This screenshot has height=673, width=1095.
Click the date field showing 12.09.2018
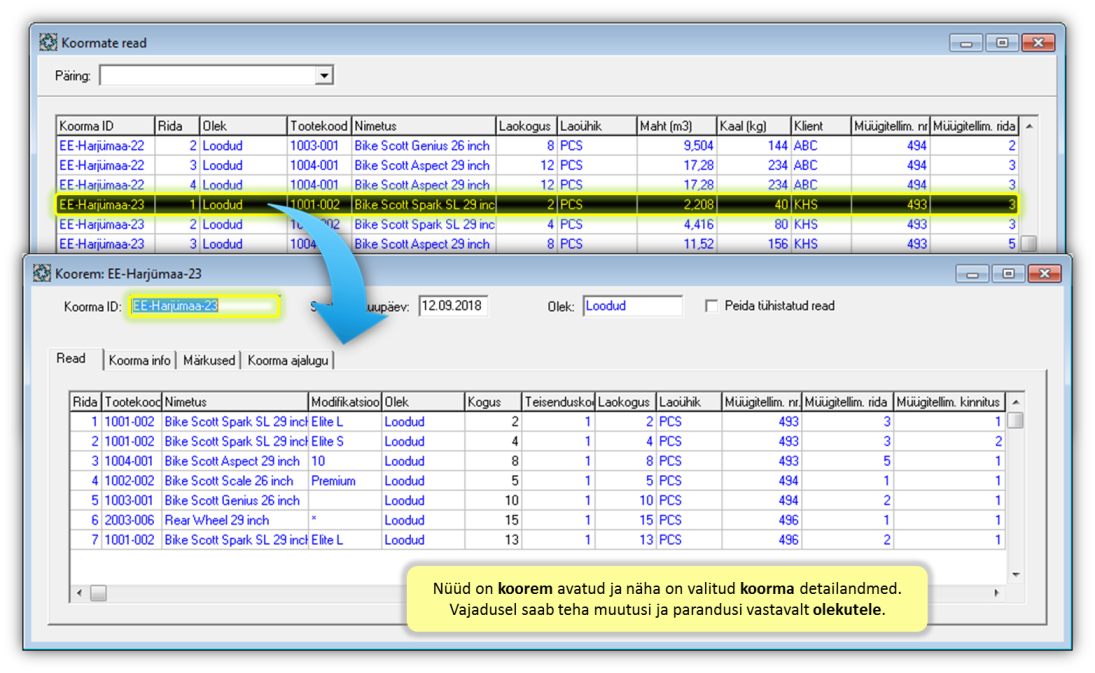[453, 306]
